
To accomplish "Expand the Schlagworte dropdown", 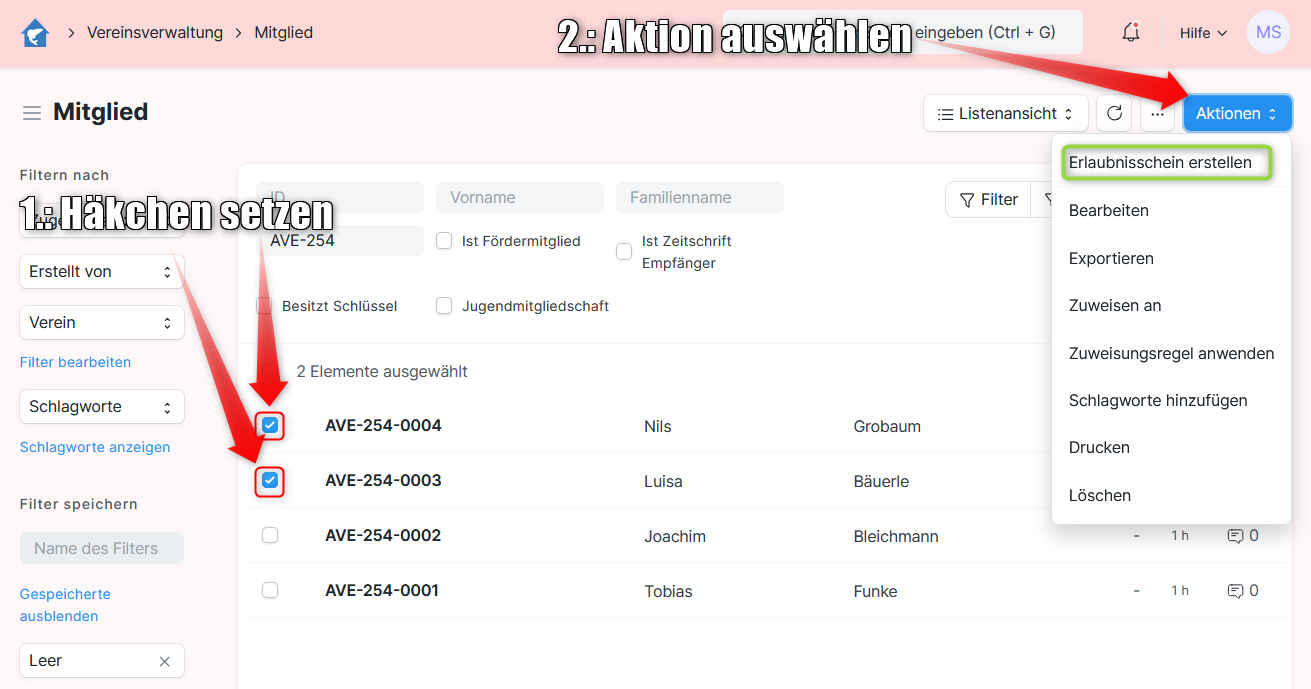I will [x=101, y=407].
